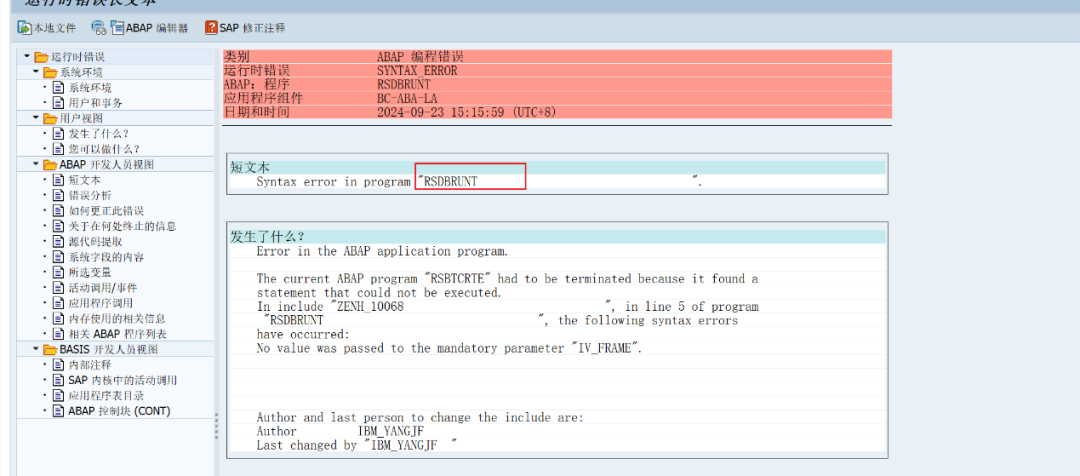Click IBM_YANGJF in the Last changed by line

click(x=402, y=445)
